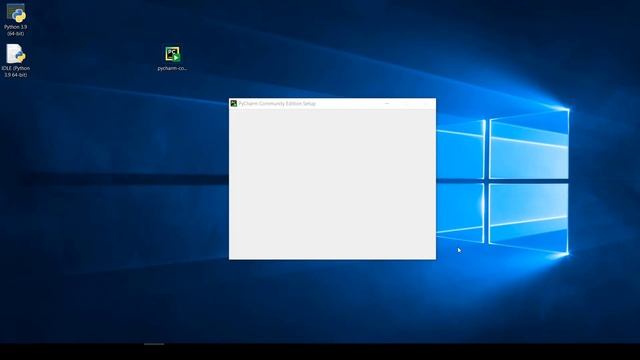640x360 pixels.
Task: Minimize the PyCharm Community Edition Setup window
Action: coord(387,104)
